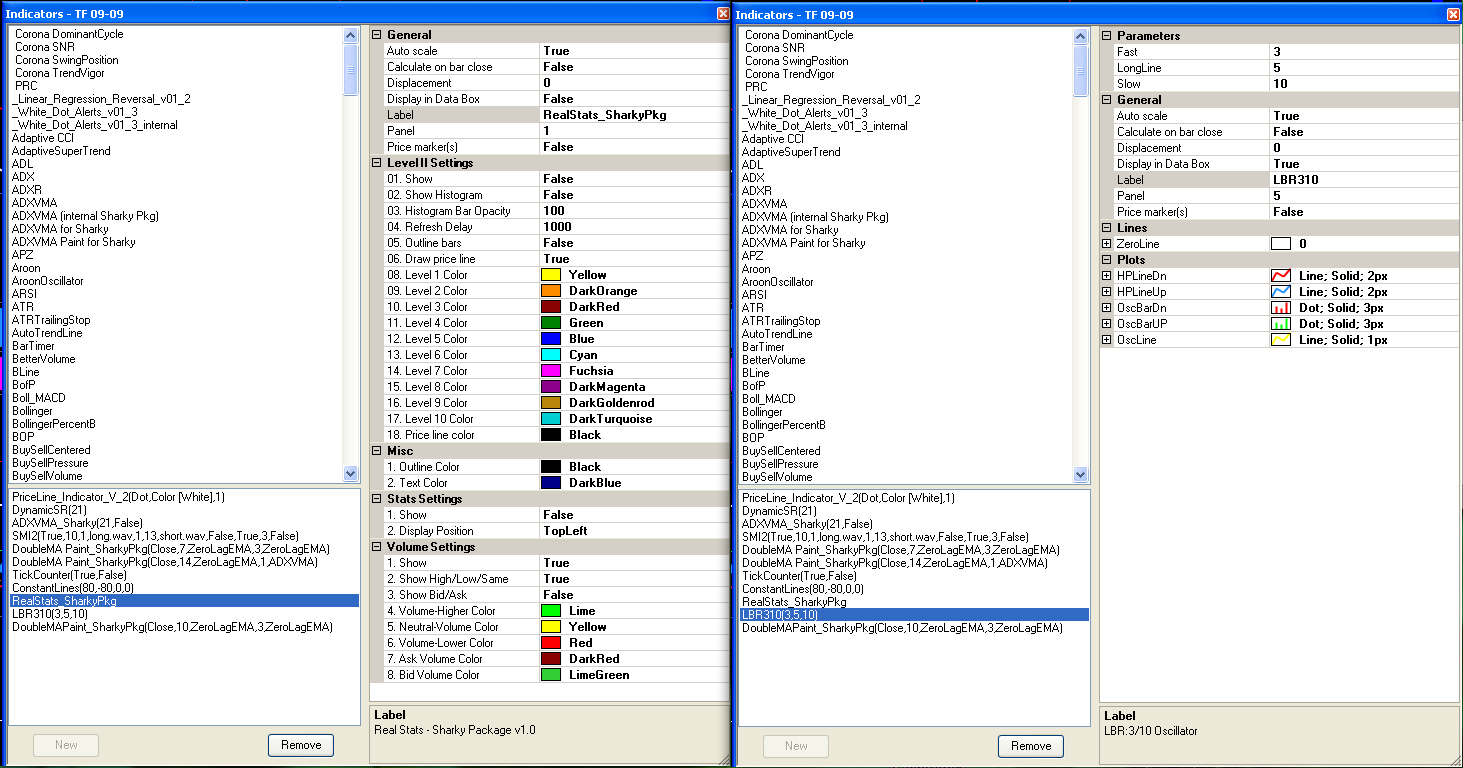
Task: Expand the OscLine plot entry
Action: 1106,340
